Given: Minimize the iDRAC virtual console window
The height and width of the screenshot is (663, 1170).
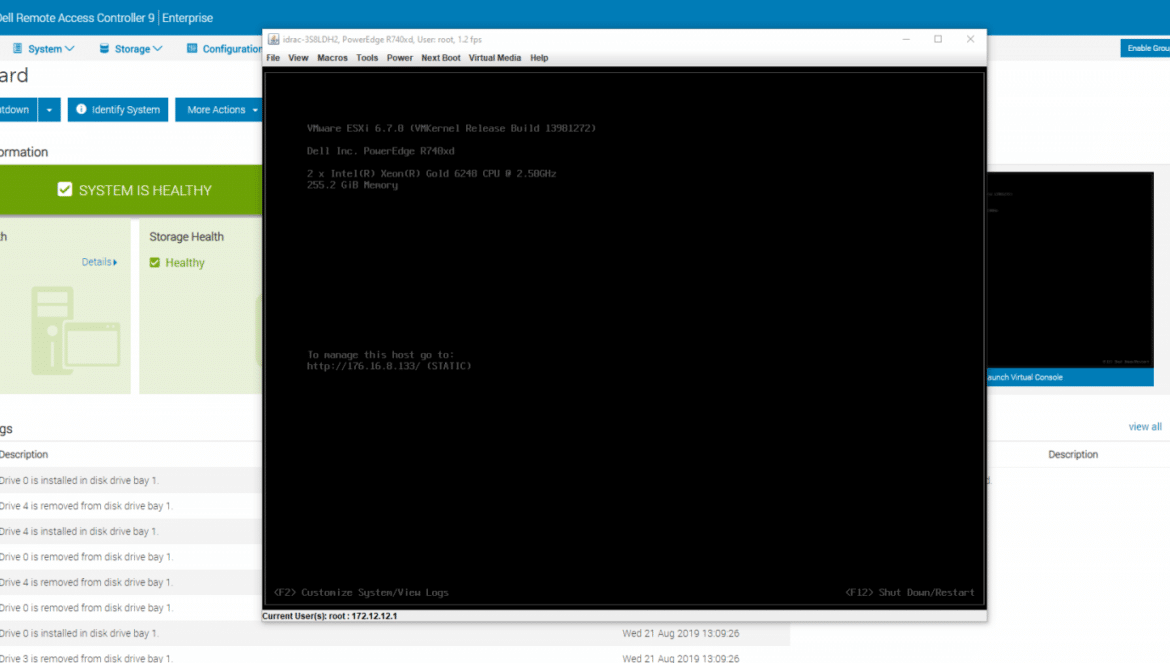Looking at the screenshot, I should point(906,40).
